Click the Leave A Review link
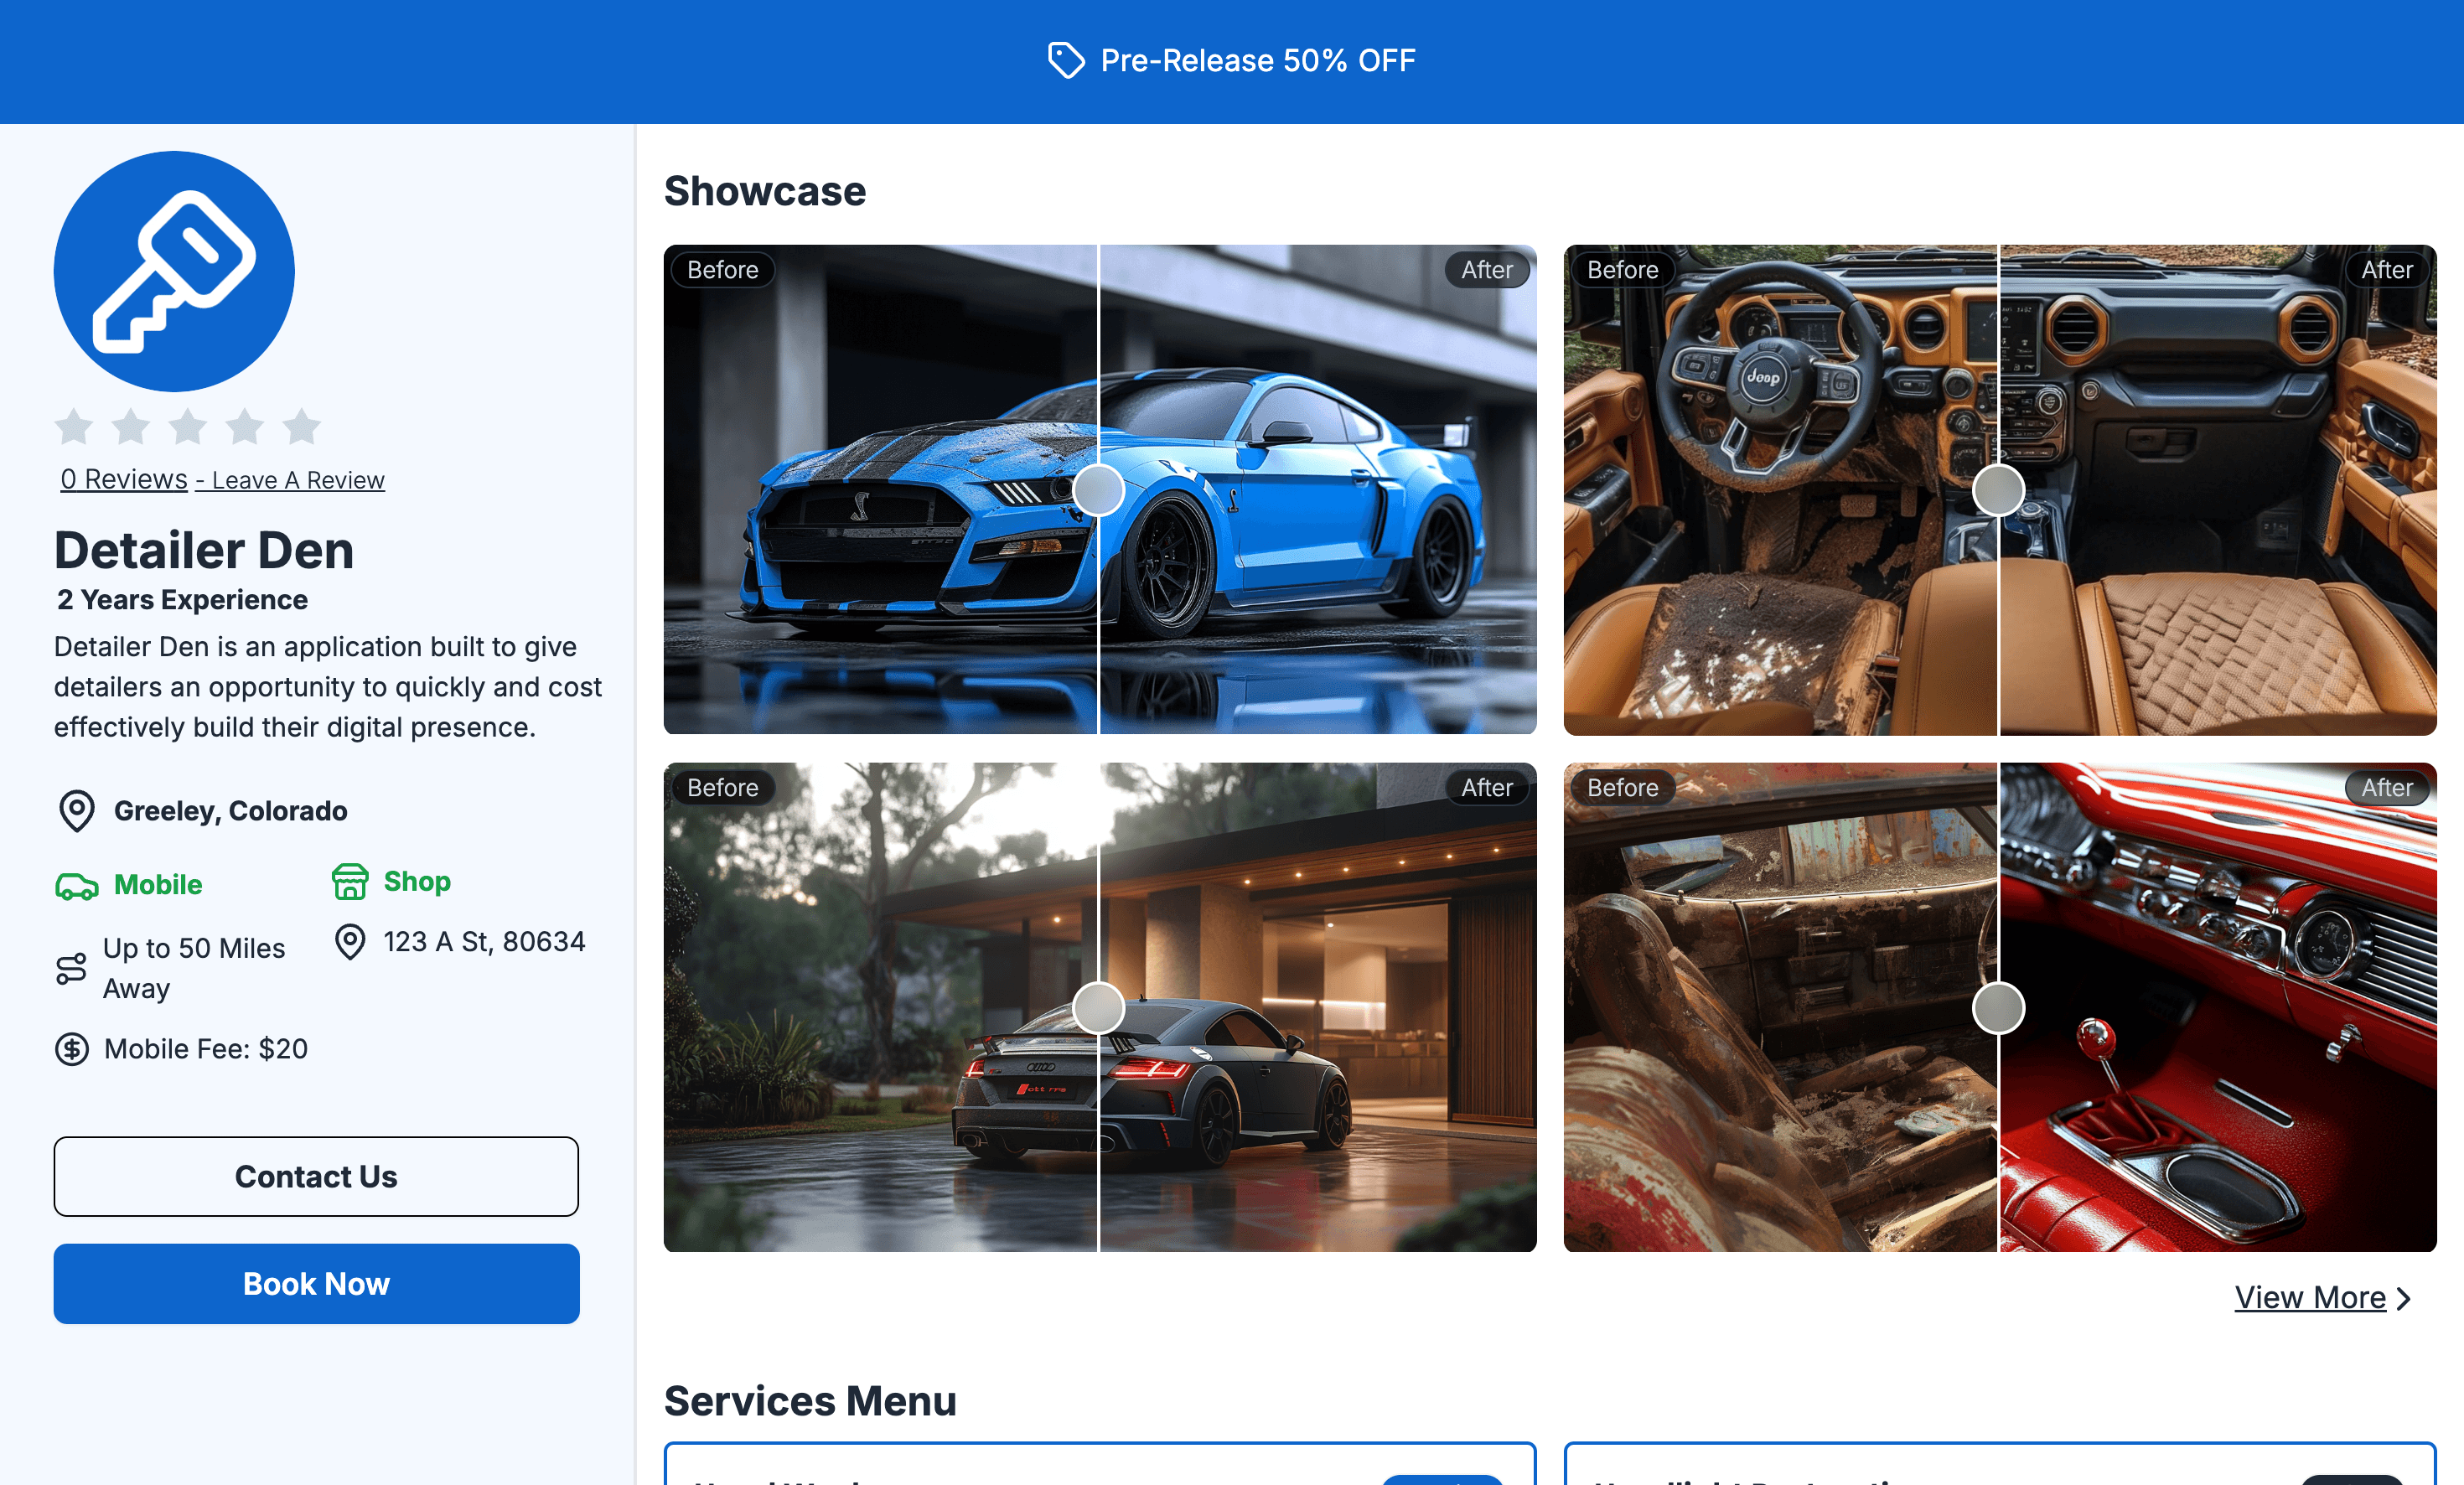The height and width of the screenshot is (1485, 2464). (x=298, y=481)
